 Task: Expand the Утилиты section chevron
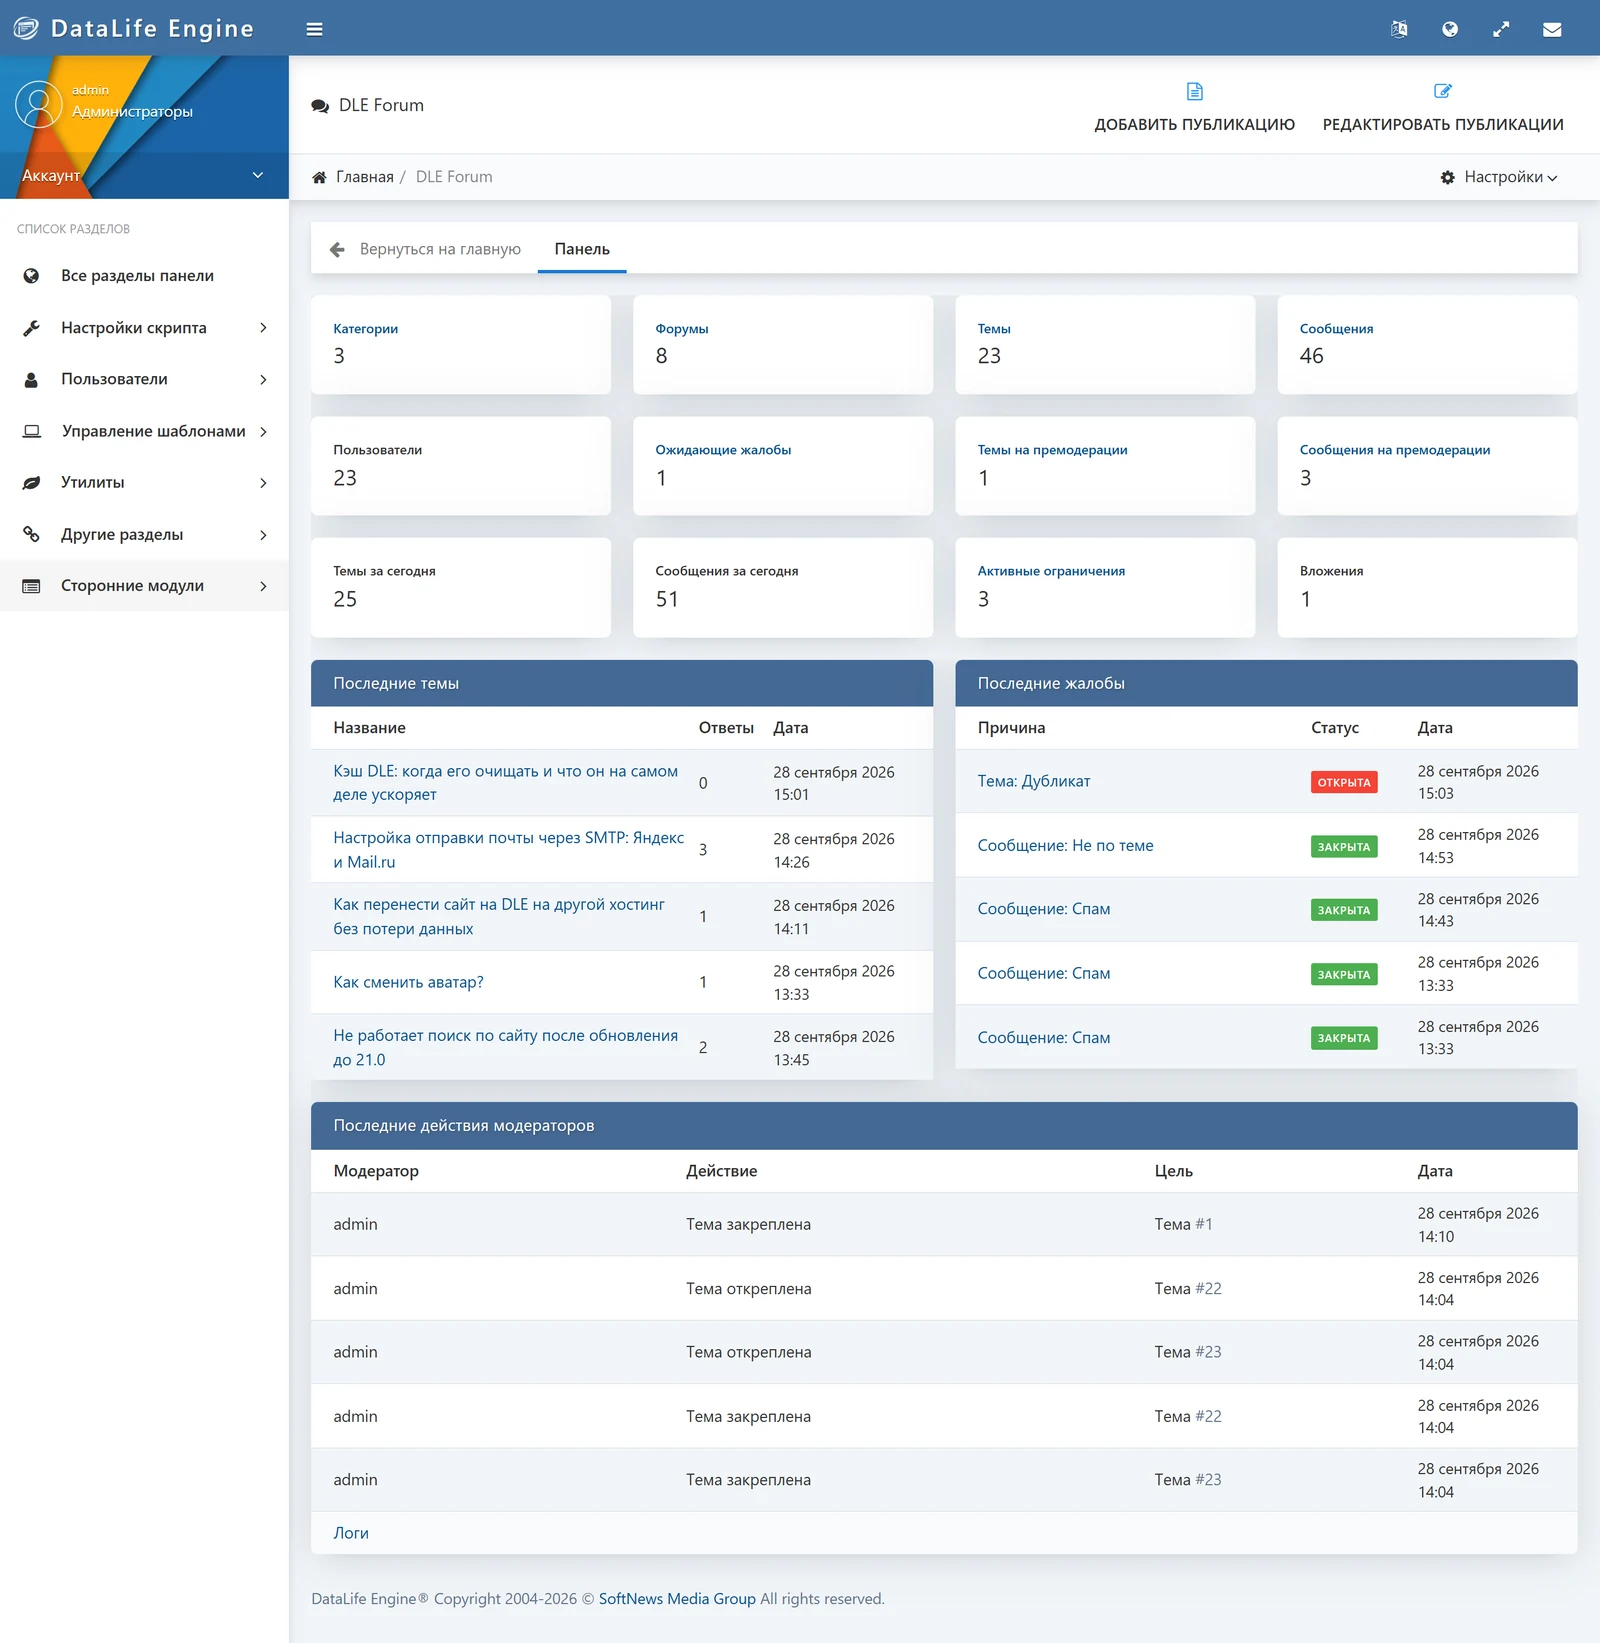(263, 483)
